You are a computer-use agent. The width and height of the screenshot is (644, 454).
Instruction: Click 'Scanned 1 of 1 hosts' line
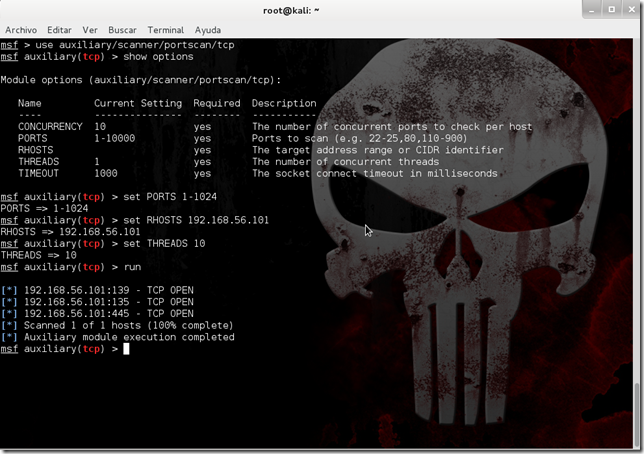117,325
